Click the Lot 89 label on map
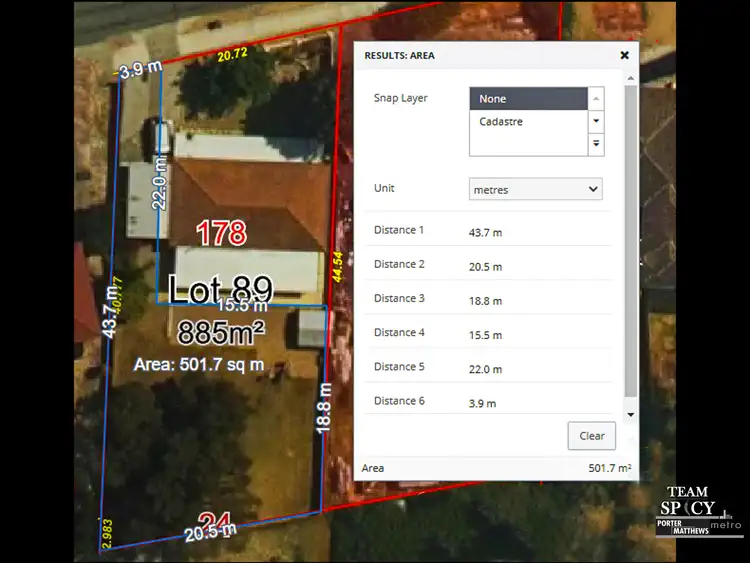The height and width of the screenshot is (563, 750). [x=220, y=290]
